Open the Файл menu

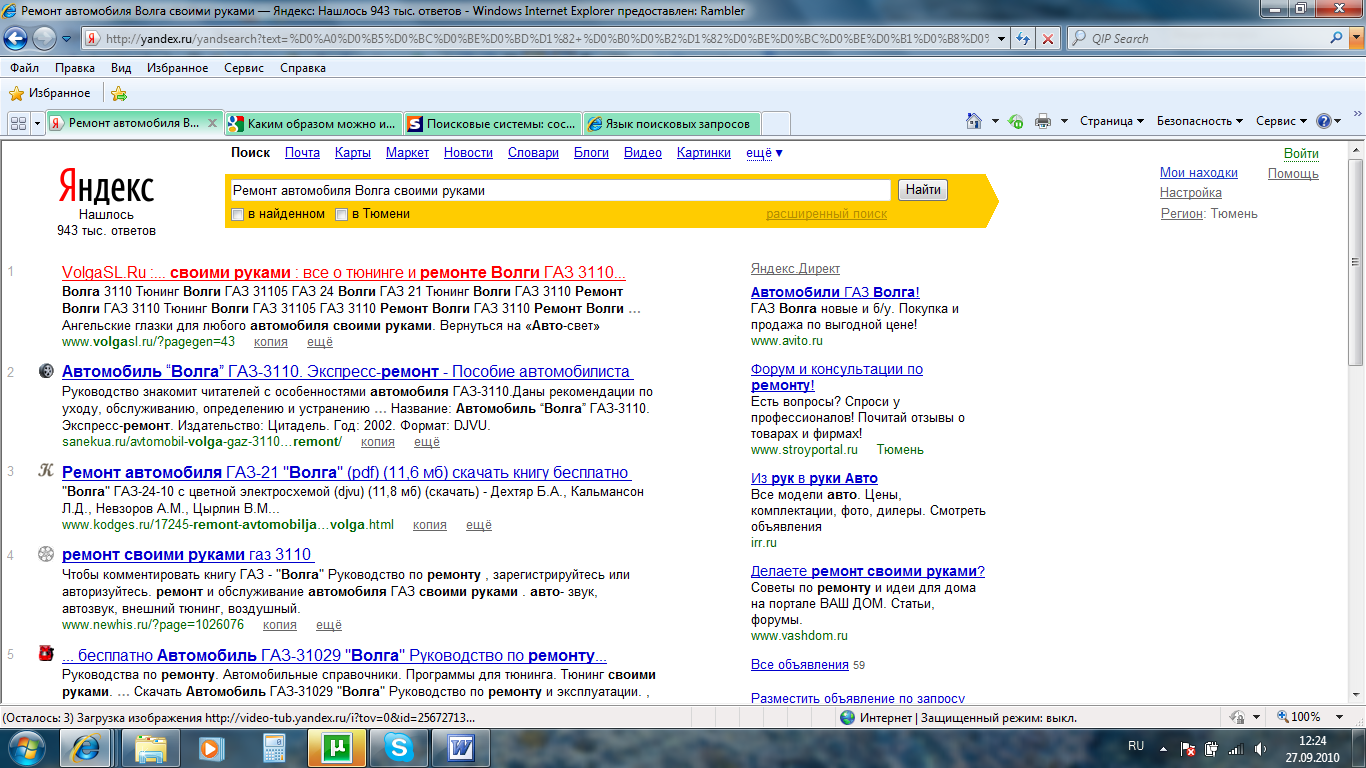pyautogui.click(x=25, y=68)
